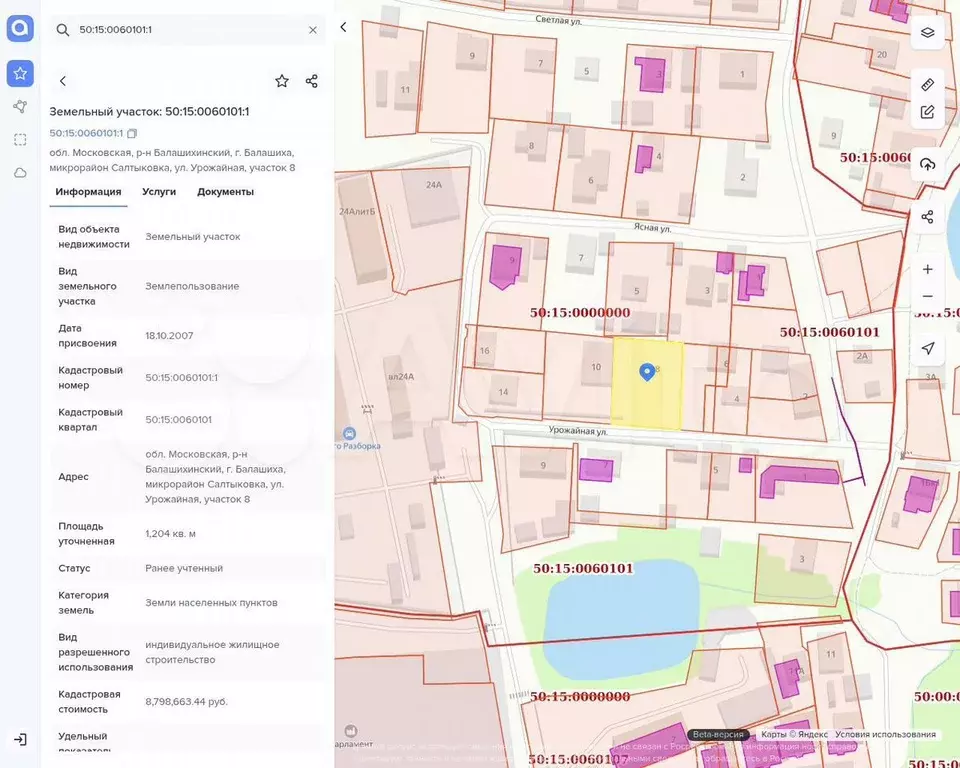The width and height of the screenshot is (960, 768).
Task: Click the login arrow icon at sidebar bottom
Action: coord(20,740)
